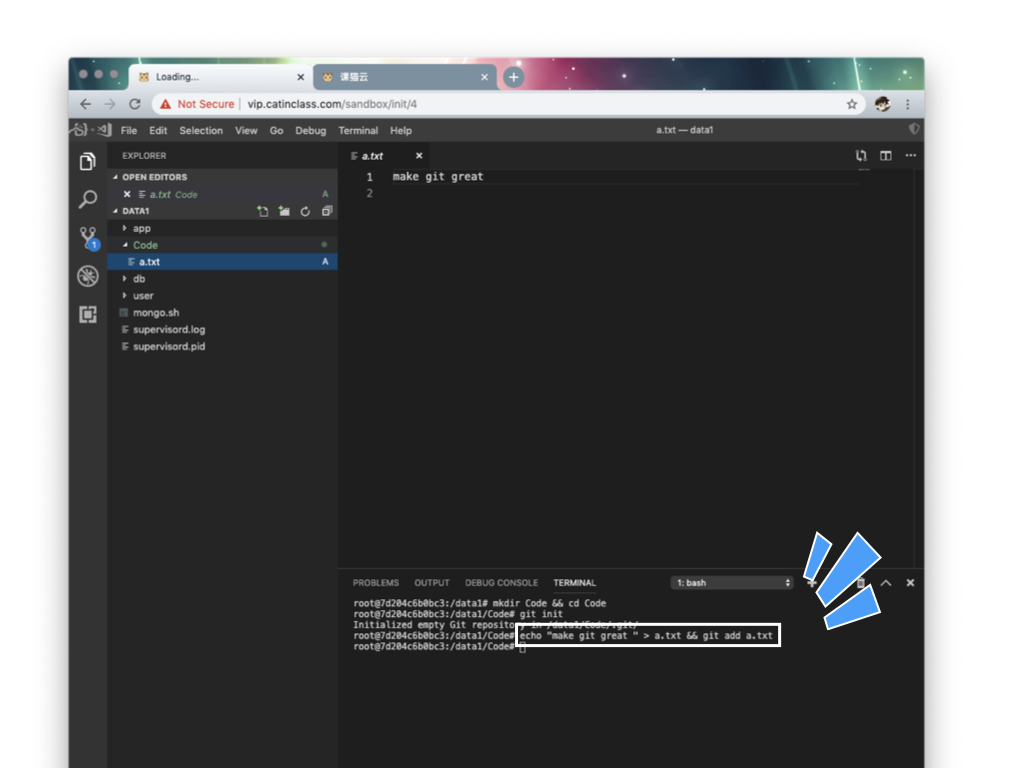Open the mongo.sh file

tap(155, 313)
